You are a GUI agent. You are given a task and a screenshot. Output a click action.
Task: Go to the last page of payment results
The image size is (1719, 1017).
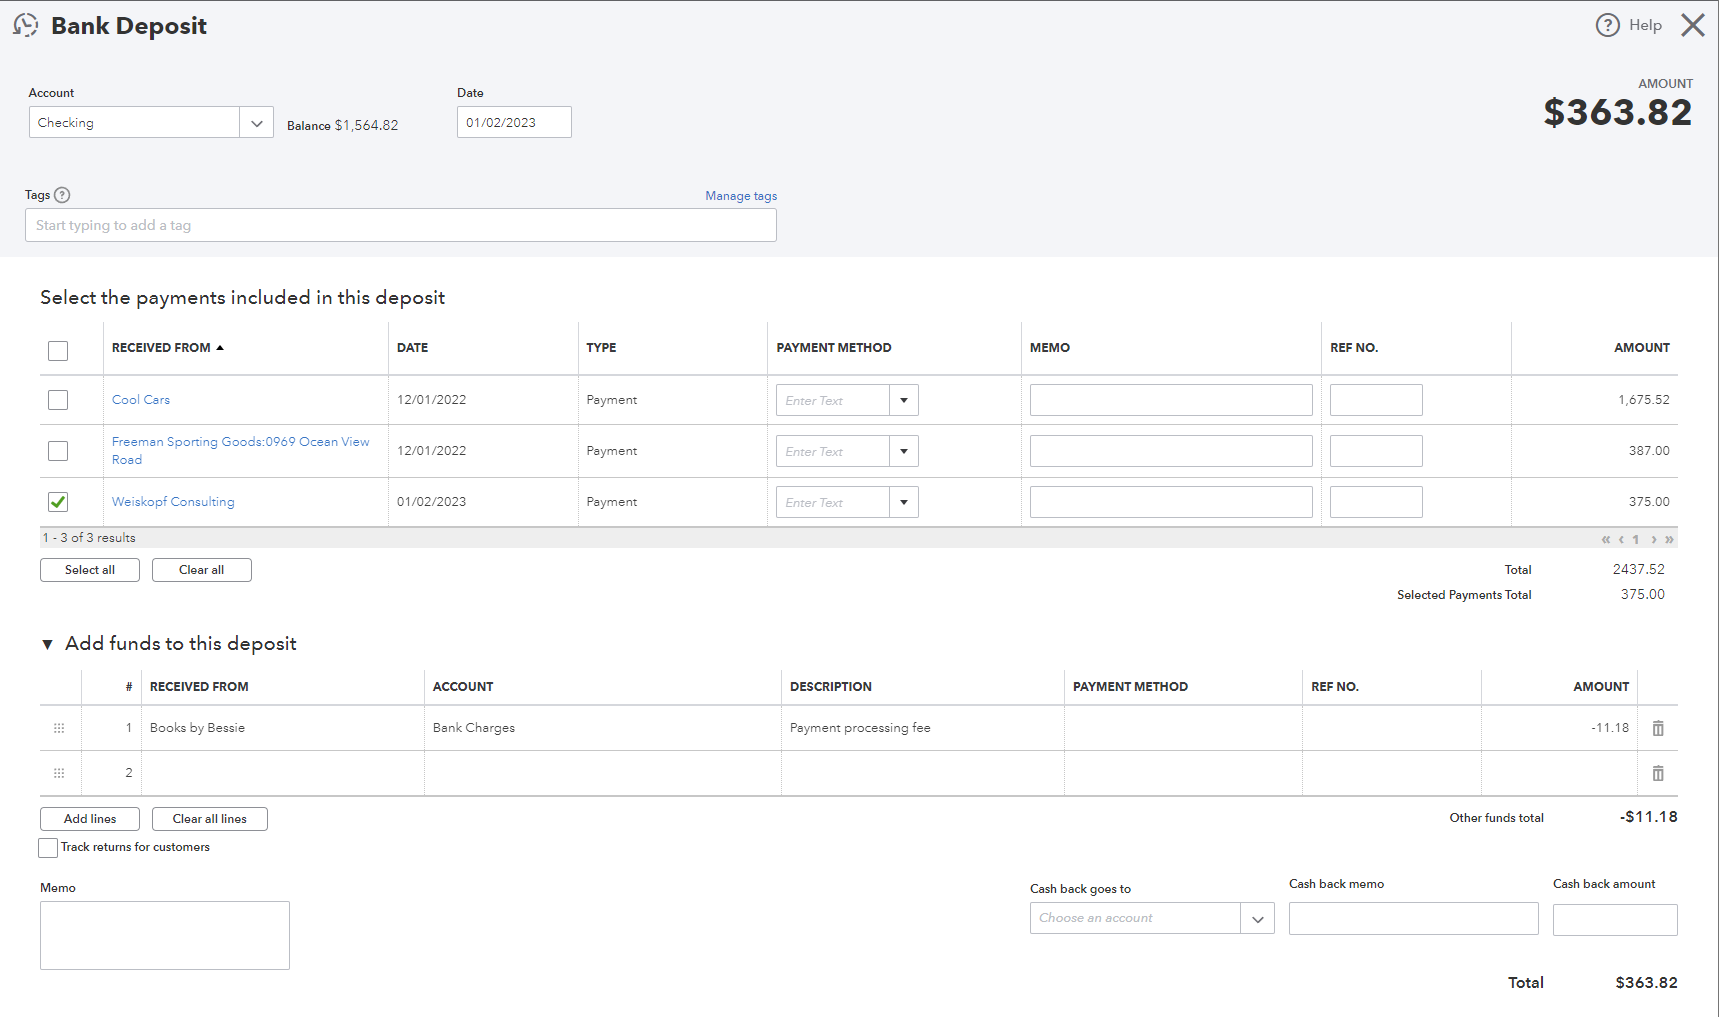pos(1669,539)
